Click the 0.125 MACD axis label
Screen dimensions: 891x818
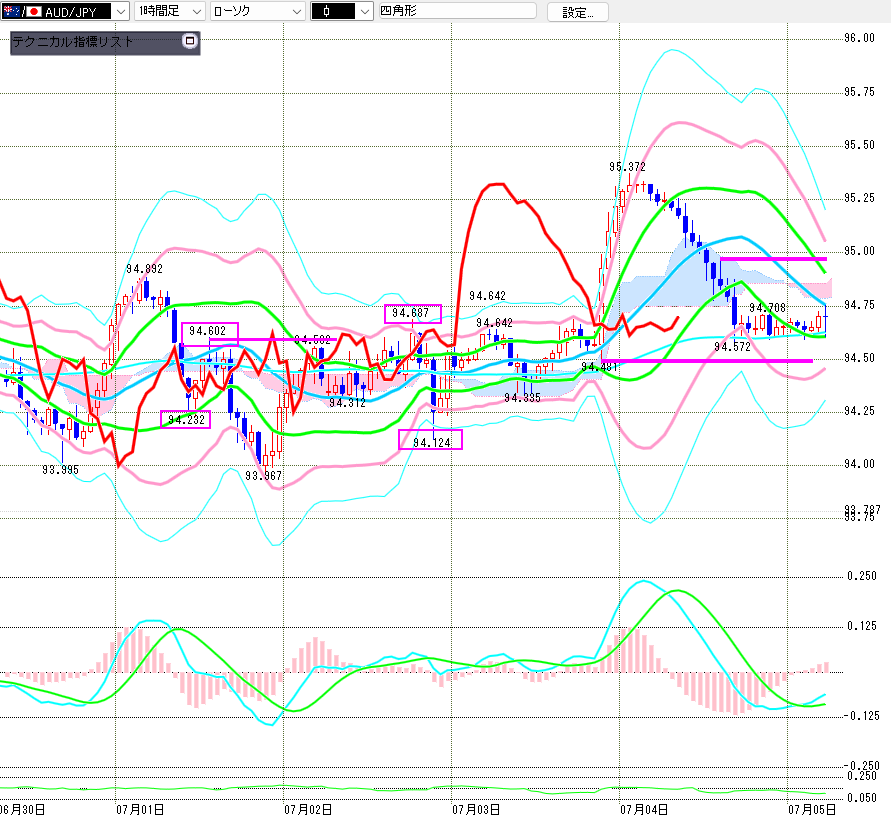[862, 626]
